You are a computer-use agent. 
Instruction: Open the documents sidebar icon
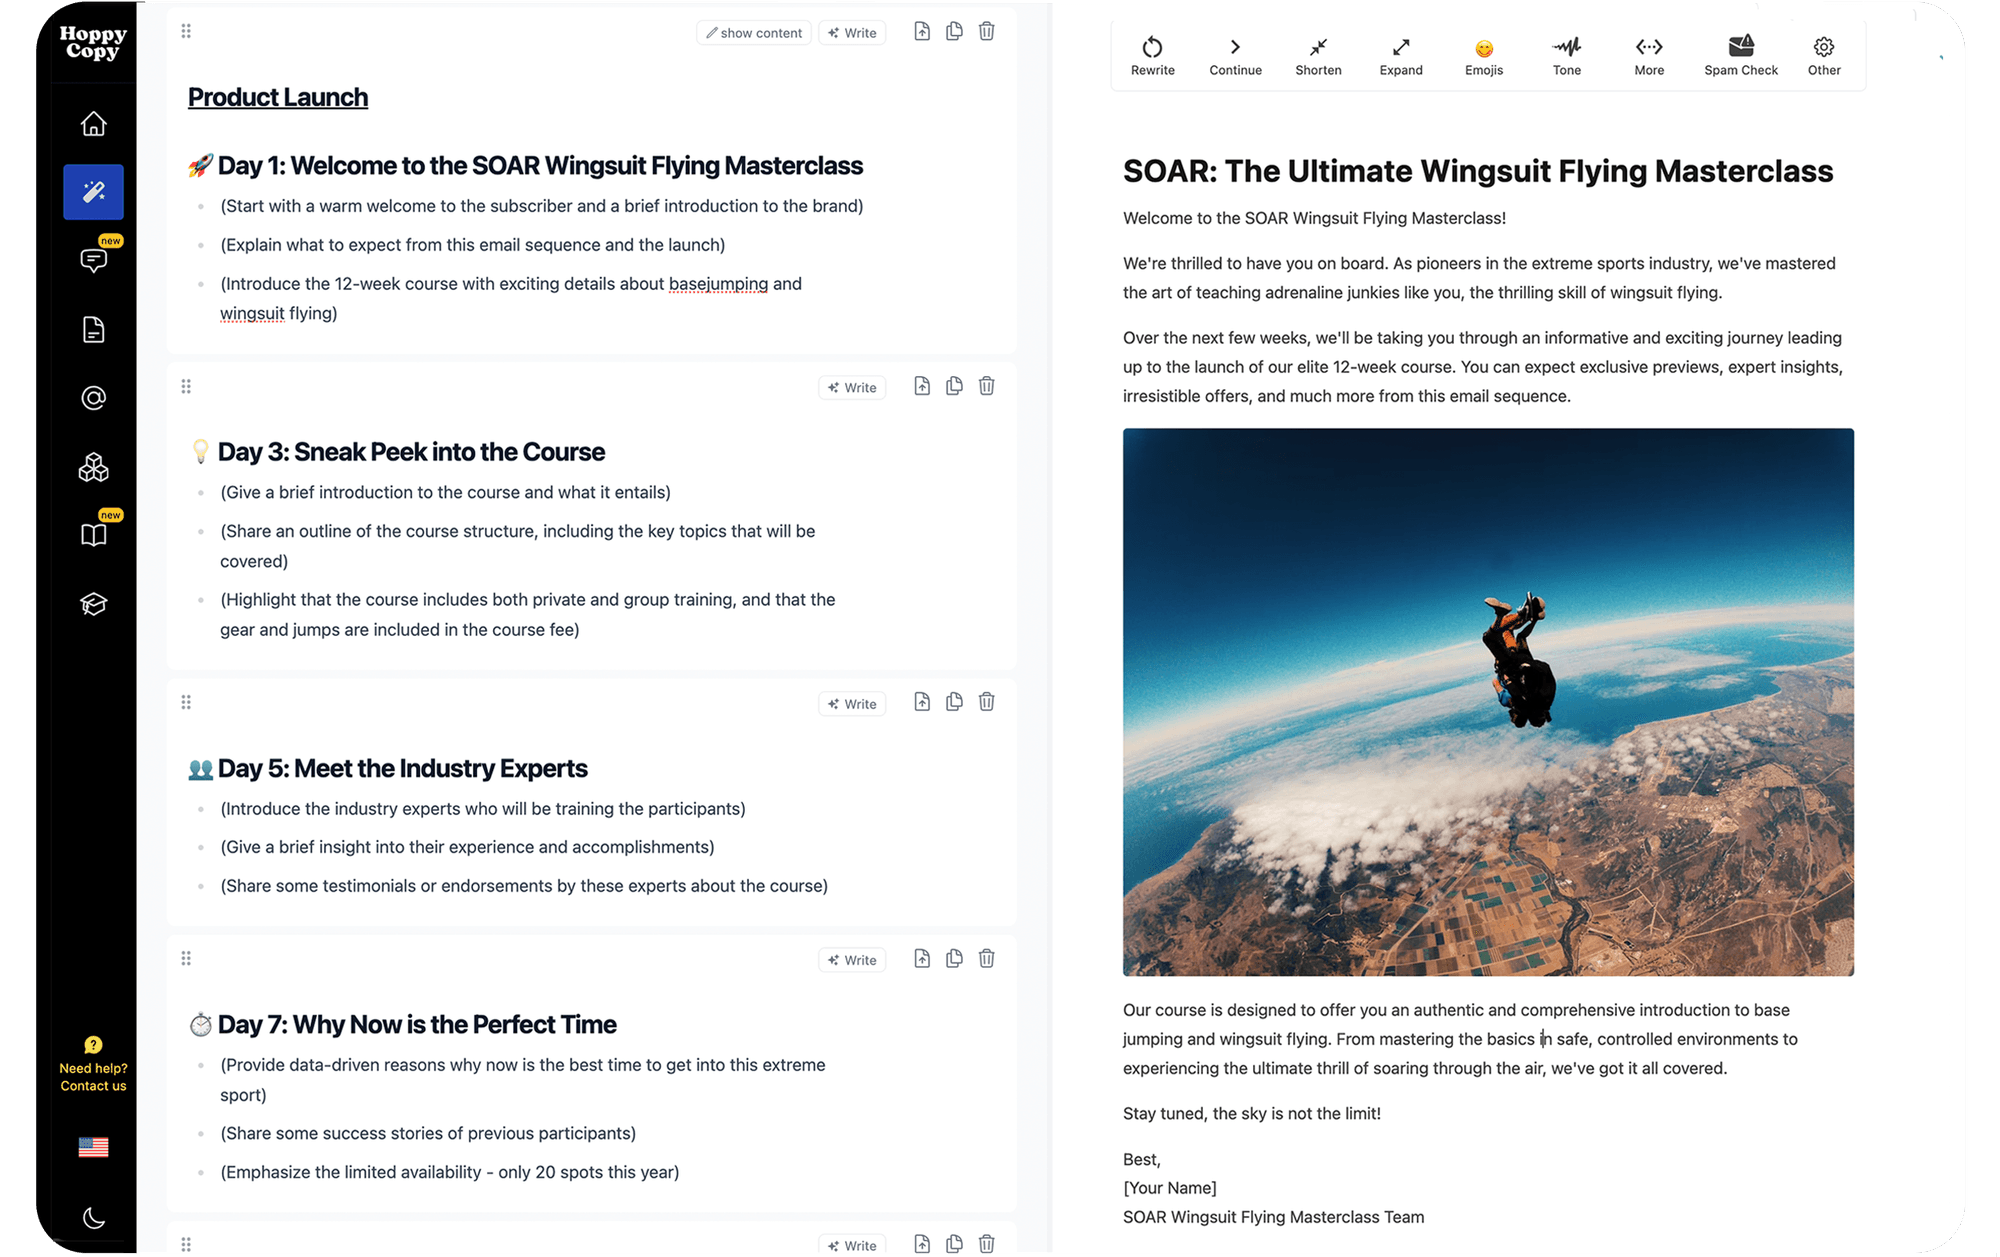(93, 329)
